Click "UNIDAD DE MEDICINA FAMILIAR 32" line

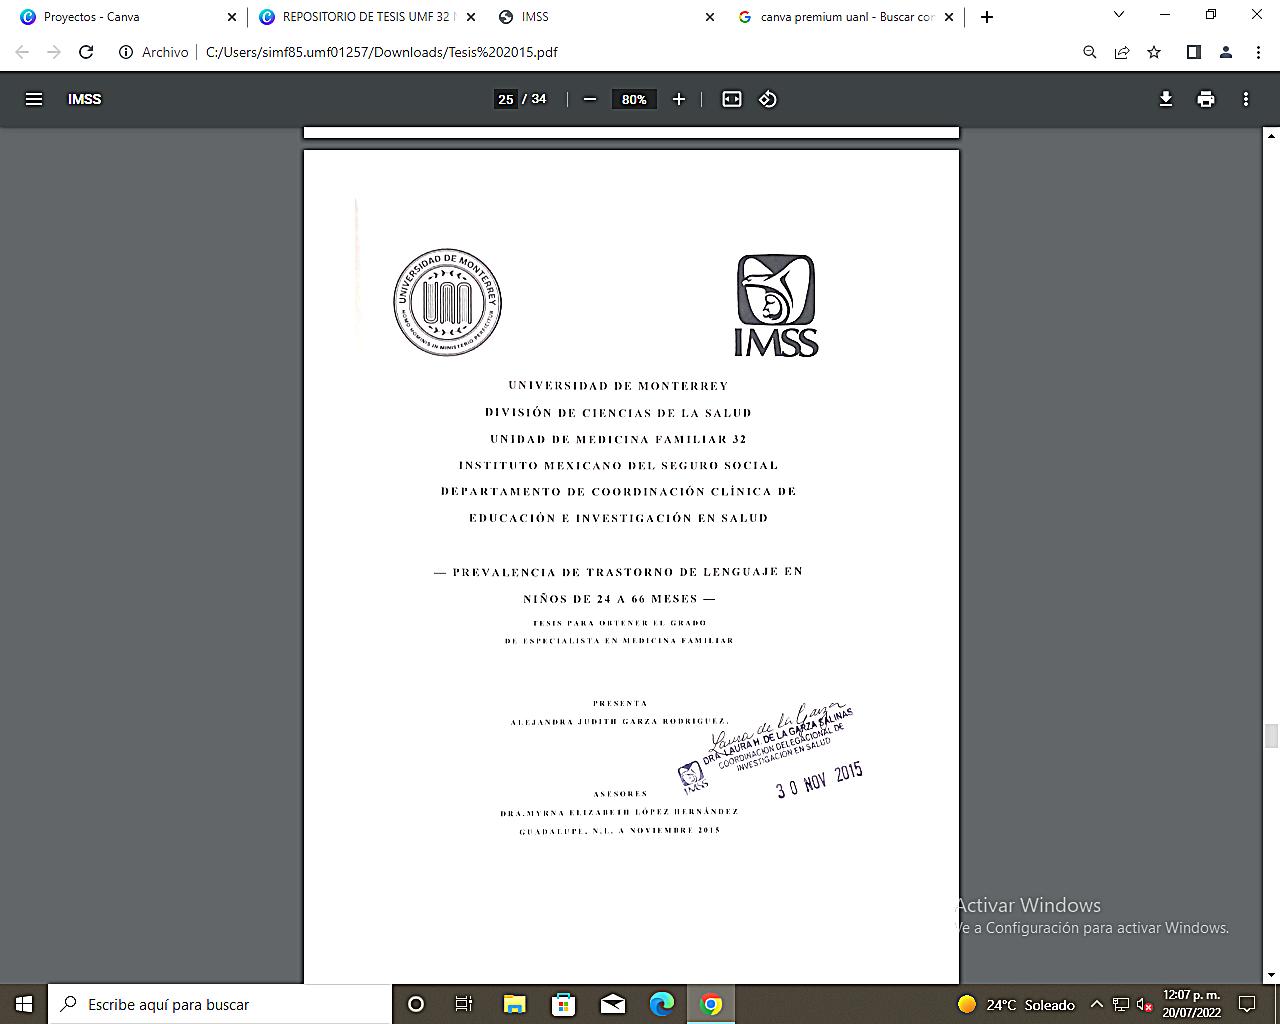[618, 439]
